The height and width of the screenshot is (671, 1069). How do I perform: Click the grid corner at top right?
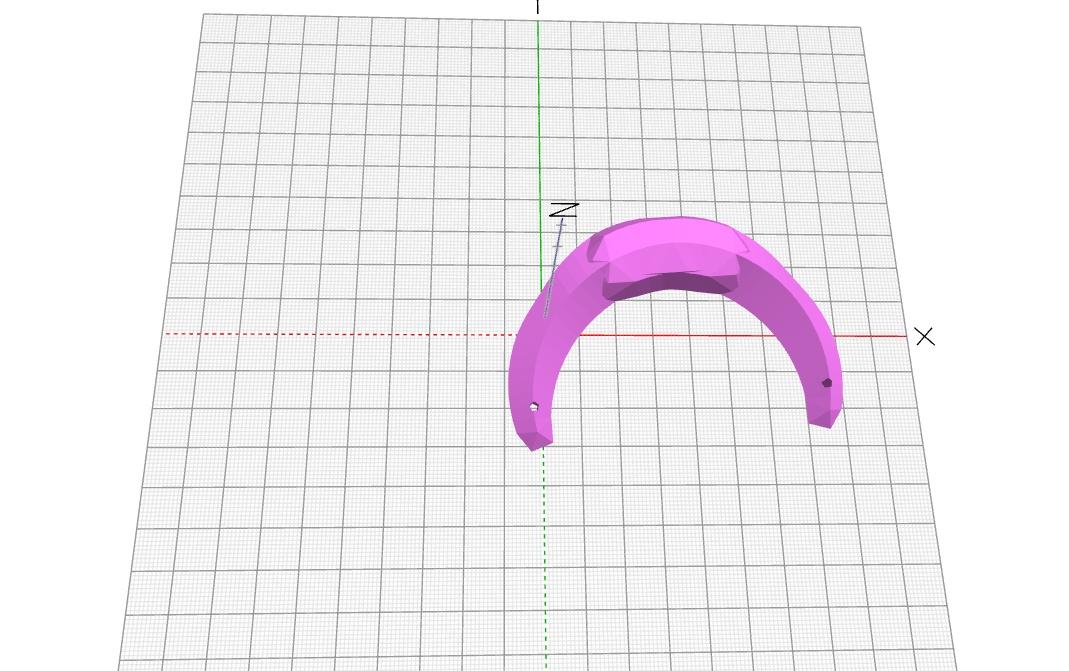(x=860, y=25)
